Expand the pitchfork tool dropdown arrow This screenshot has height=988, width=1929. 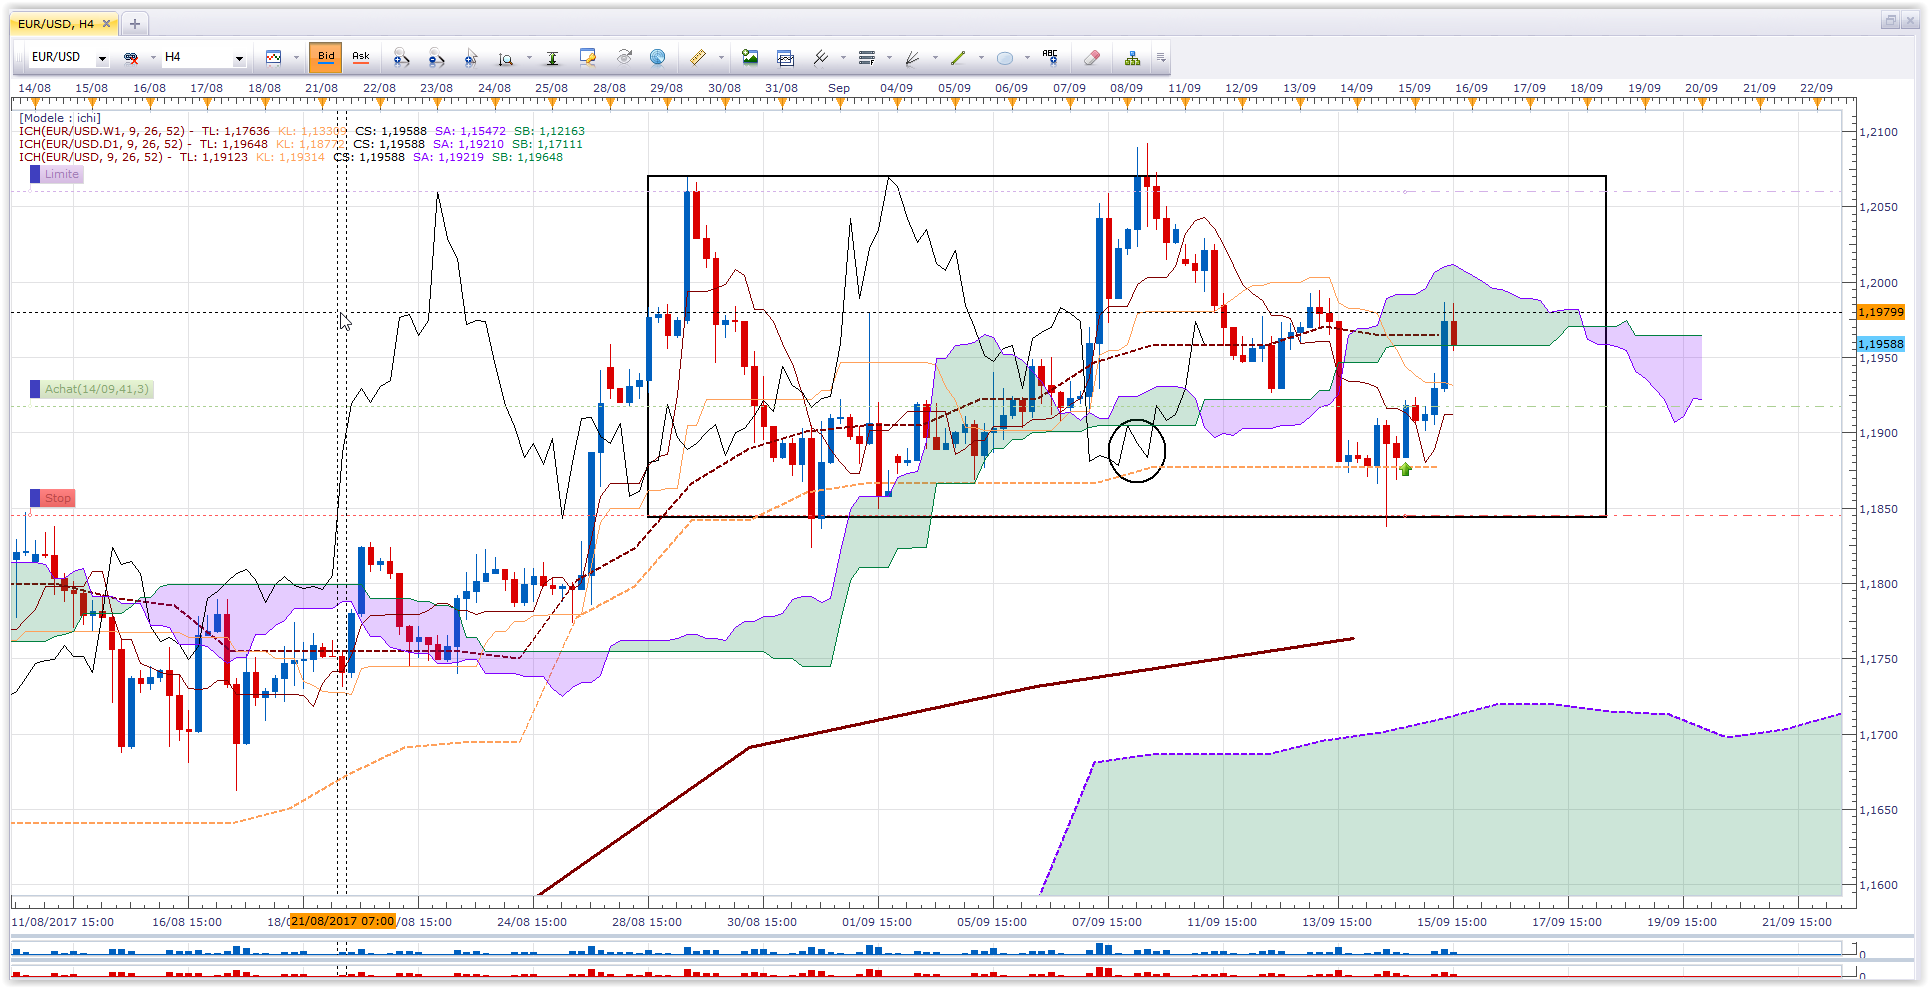pyautogui.click(x=843, y=58)
